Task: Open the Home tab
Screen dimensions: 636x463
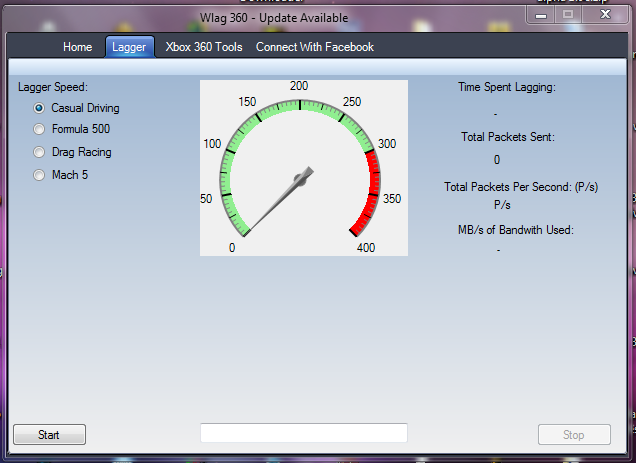Action: 77,47
